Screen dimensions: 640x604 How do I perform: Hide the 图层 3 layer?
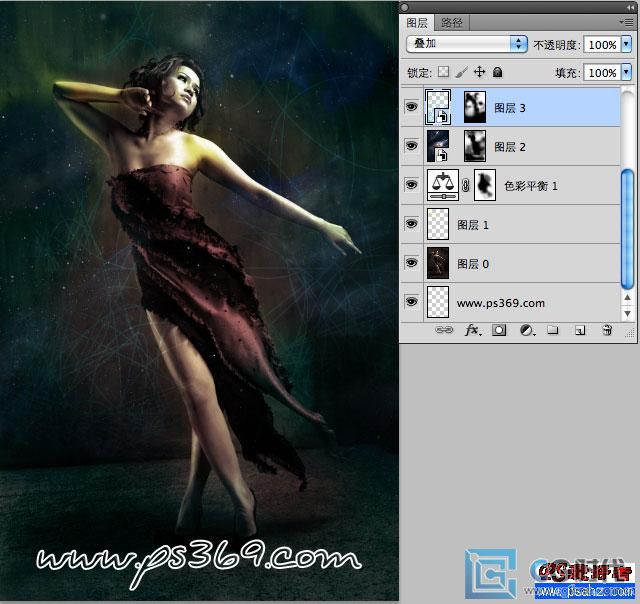tap(411, 107)
